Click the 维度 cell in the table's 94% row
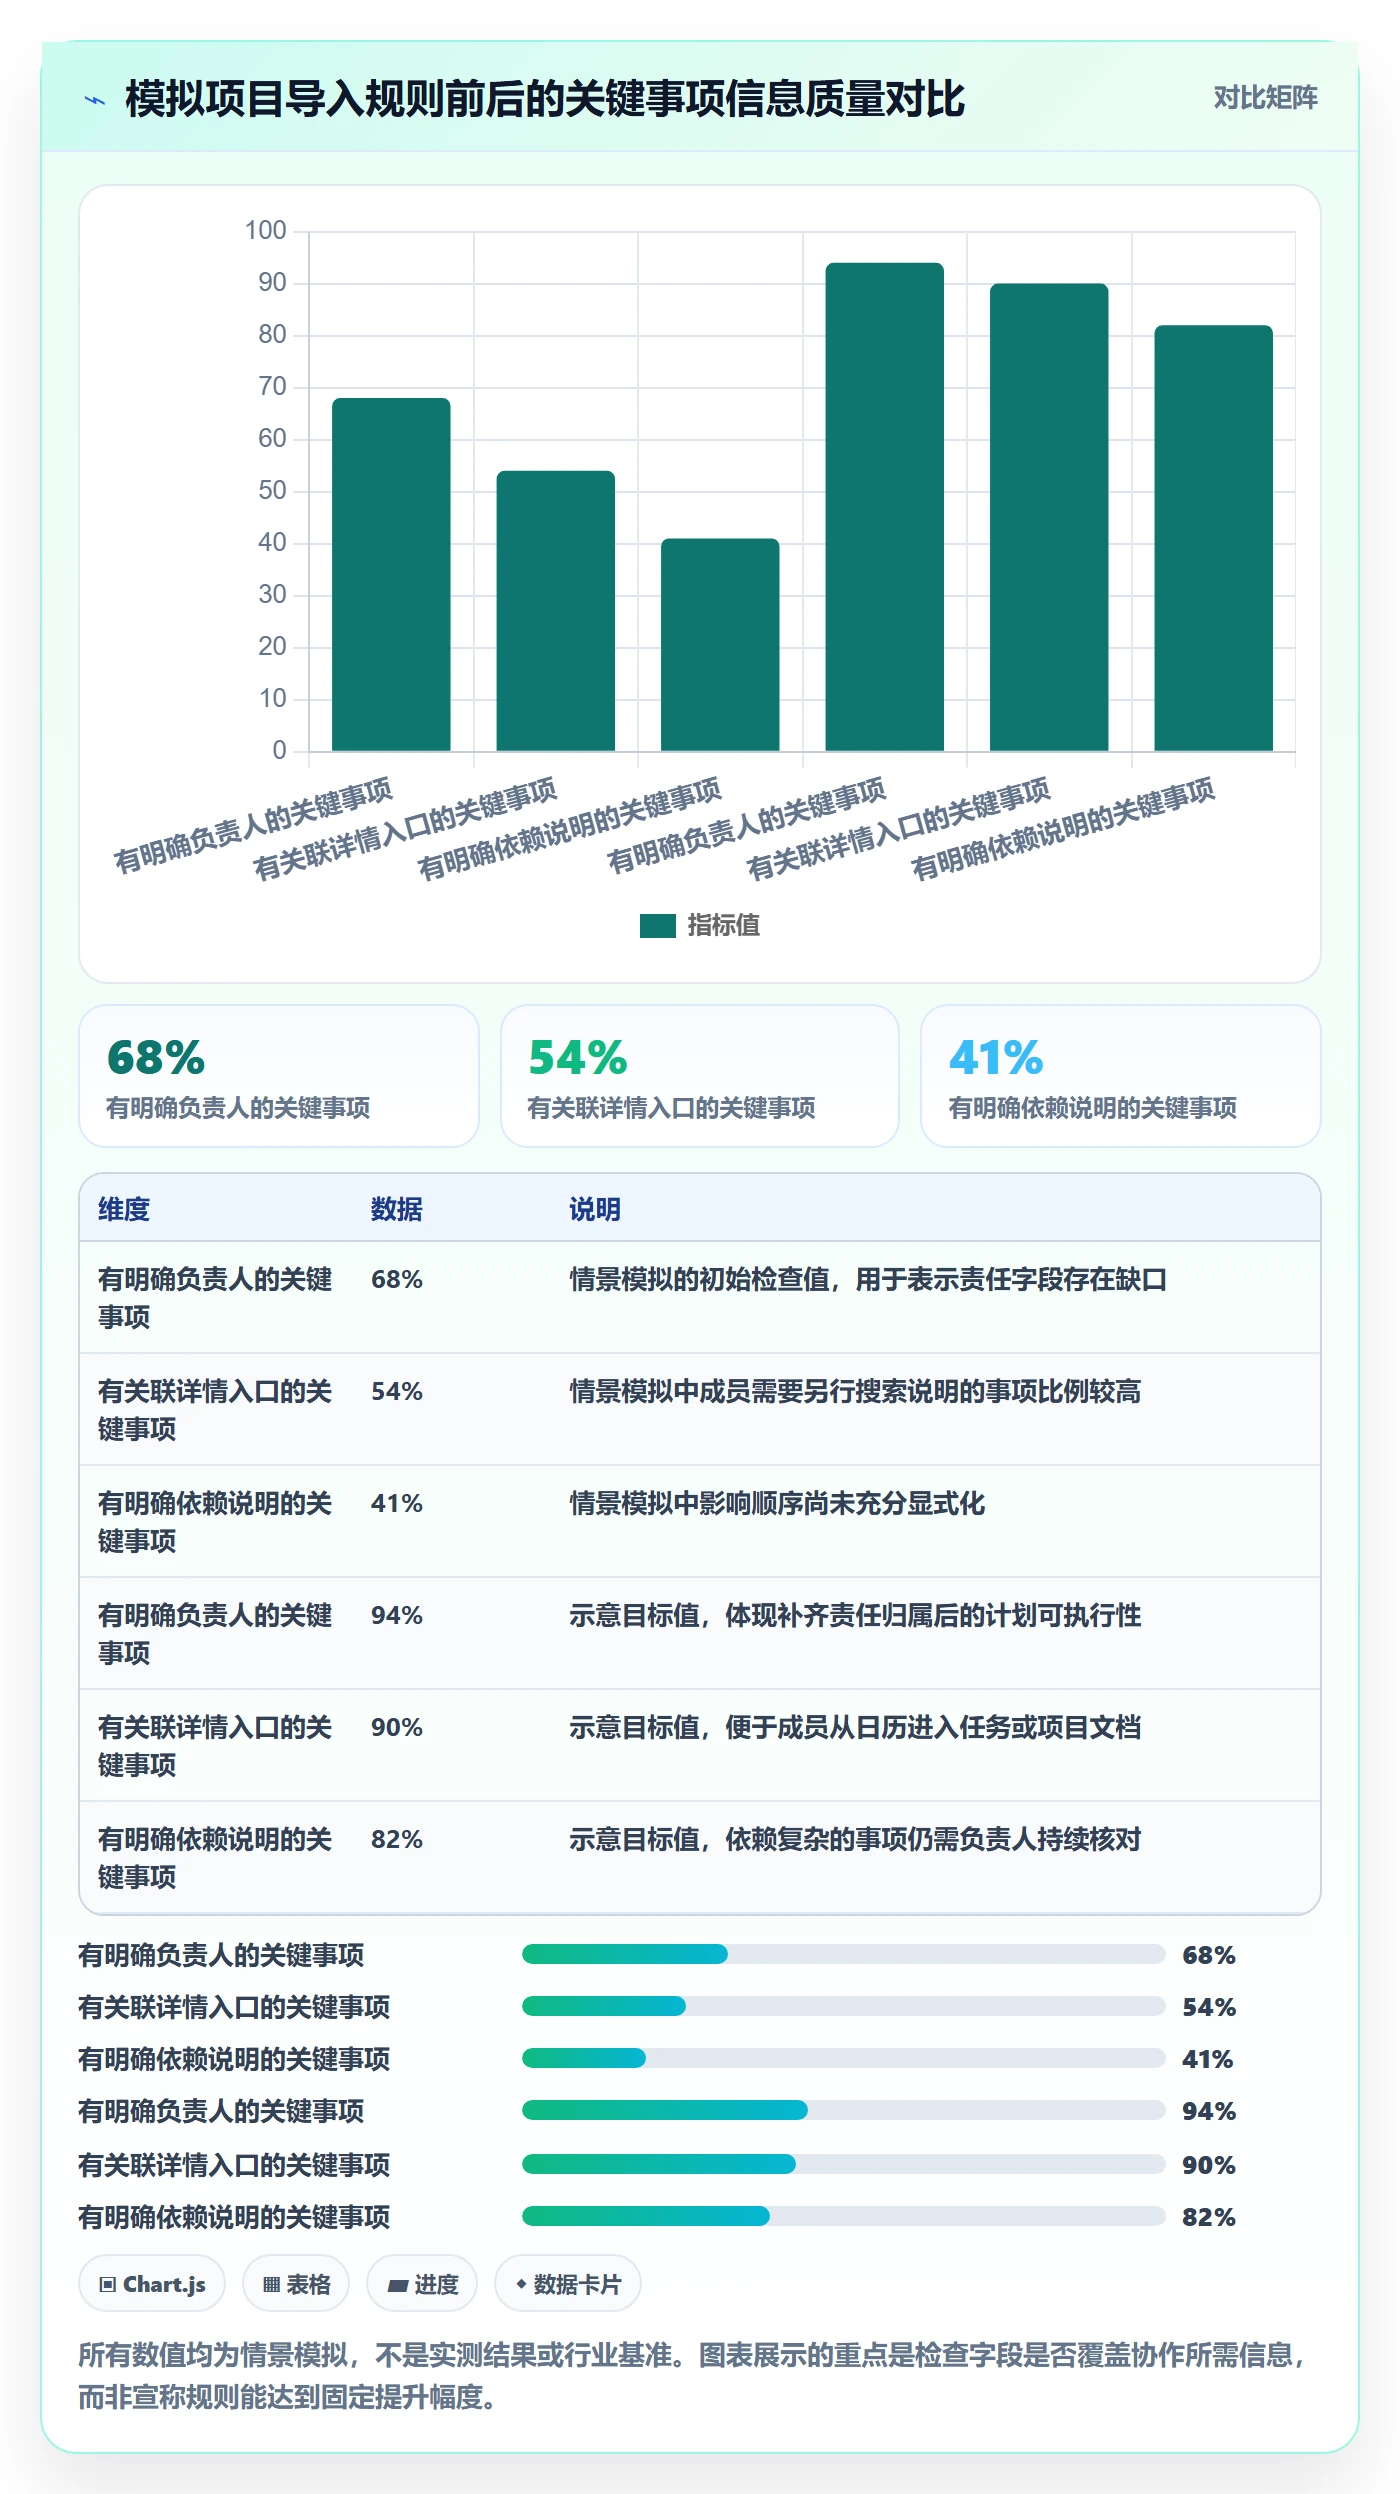Screen dimensions: 1400x2494 click(215, 1633)
